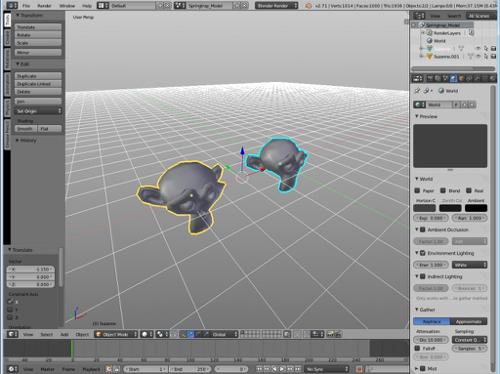The width and height of the screenshot is (500, 374).
Task: Open the File menu
Action: coord(26,6)
